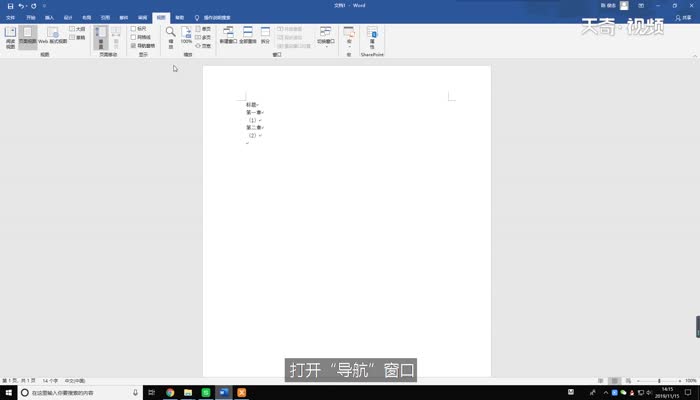
Task: Switch to 草稿 draft view
Action: point(77,38)
